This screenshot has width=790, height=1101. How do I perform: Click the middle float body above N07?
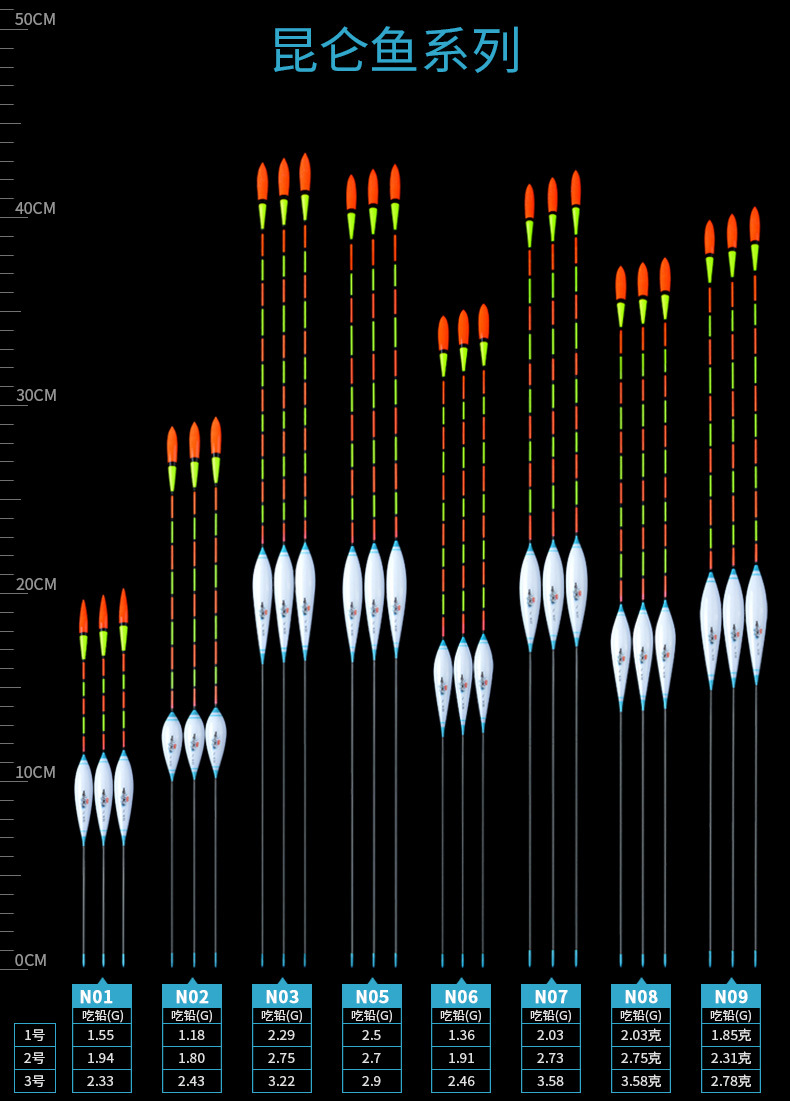point(553,594)
